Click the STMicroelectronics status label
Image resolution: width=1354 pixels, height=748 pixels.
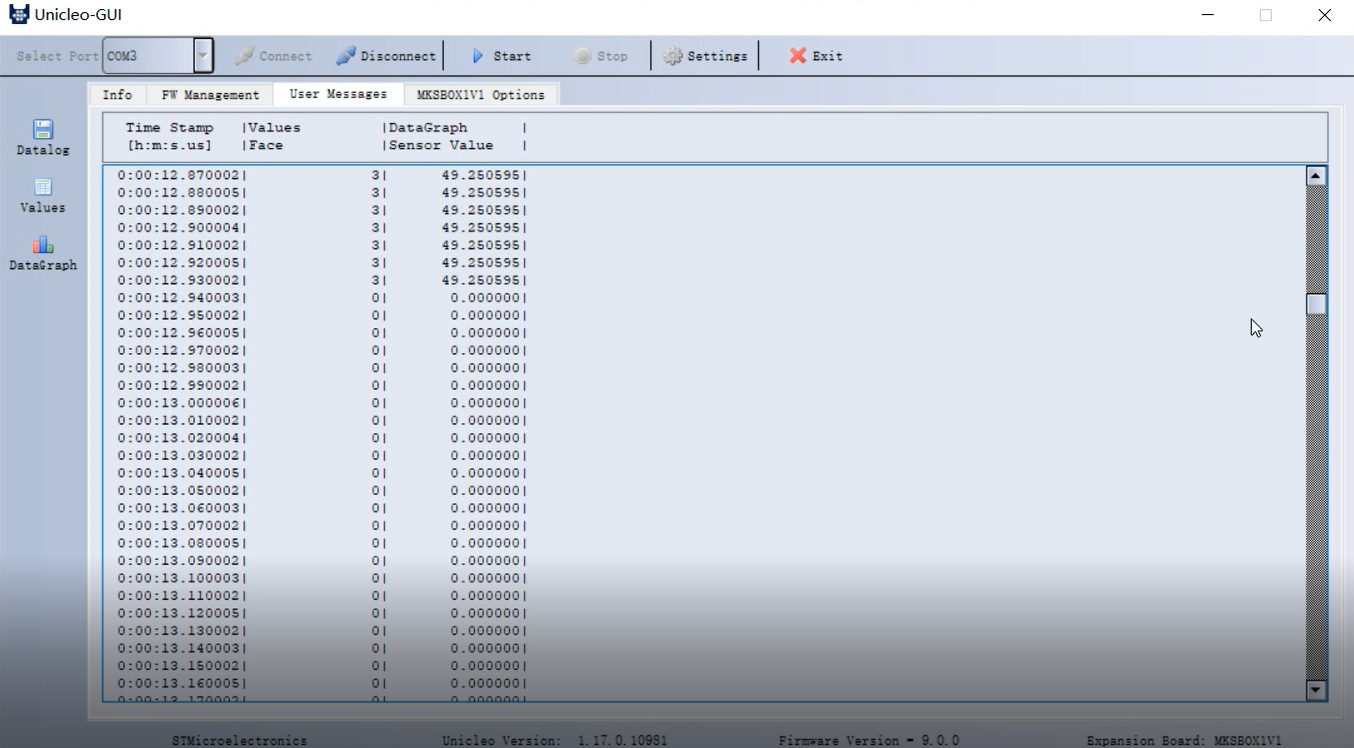click(x=240, y=741)
